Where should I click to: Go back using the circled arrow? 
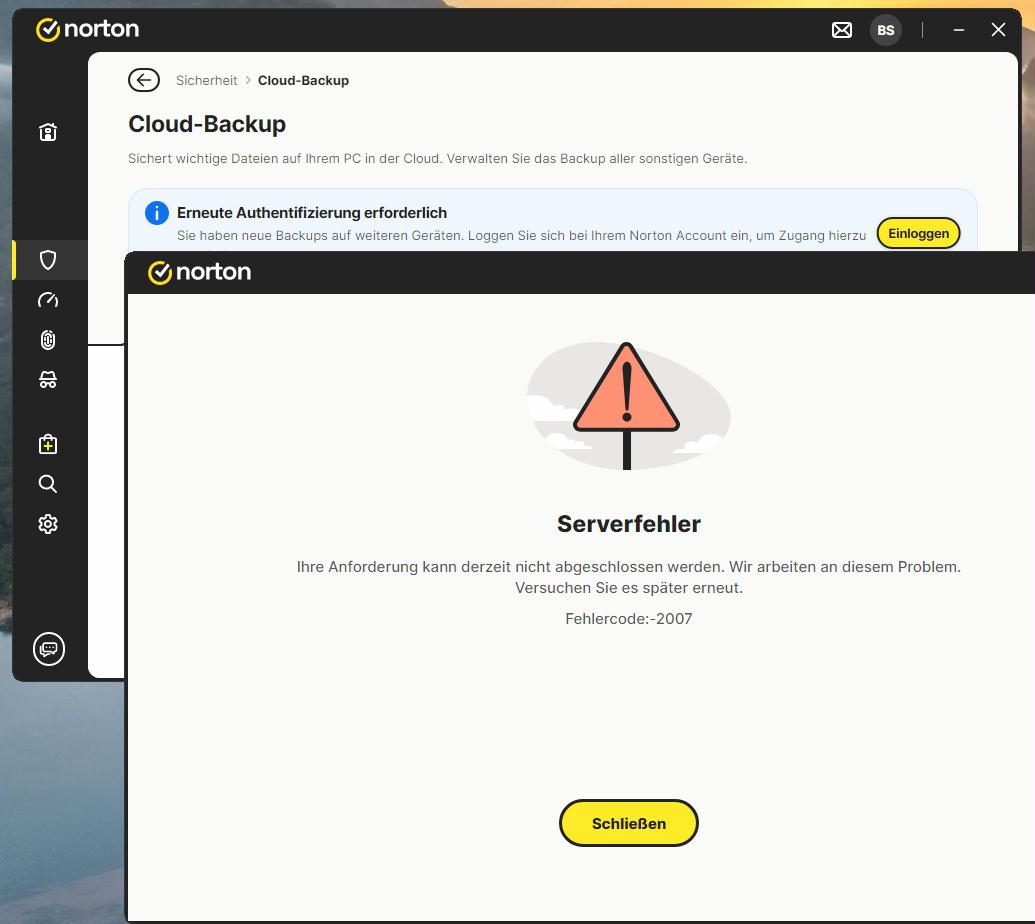pyautogui.click(x=144, y=80)
